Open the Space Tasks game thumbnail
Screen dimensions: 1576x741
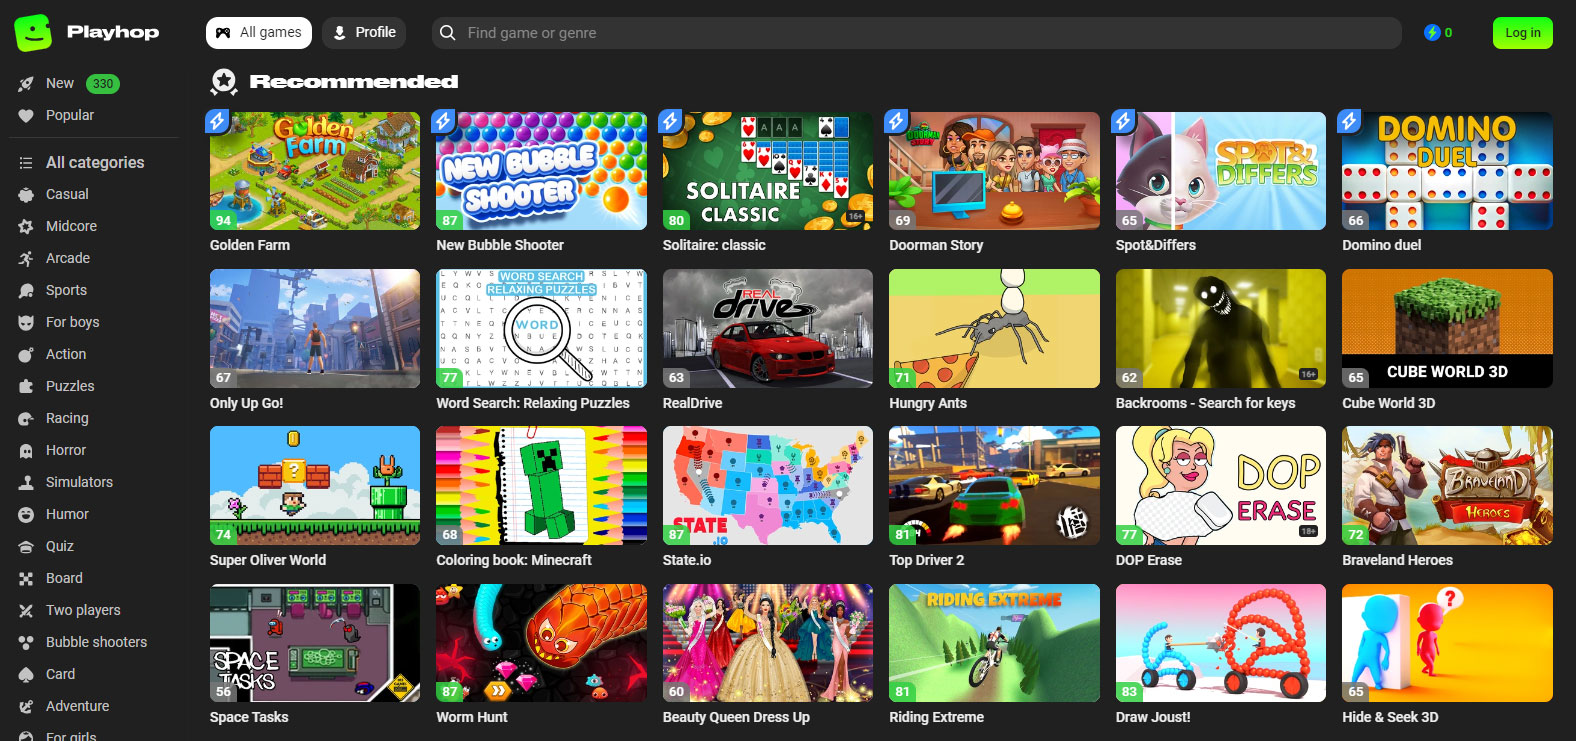coord(315,643)
